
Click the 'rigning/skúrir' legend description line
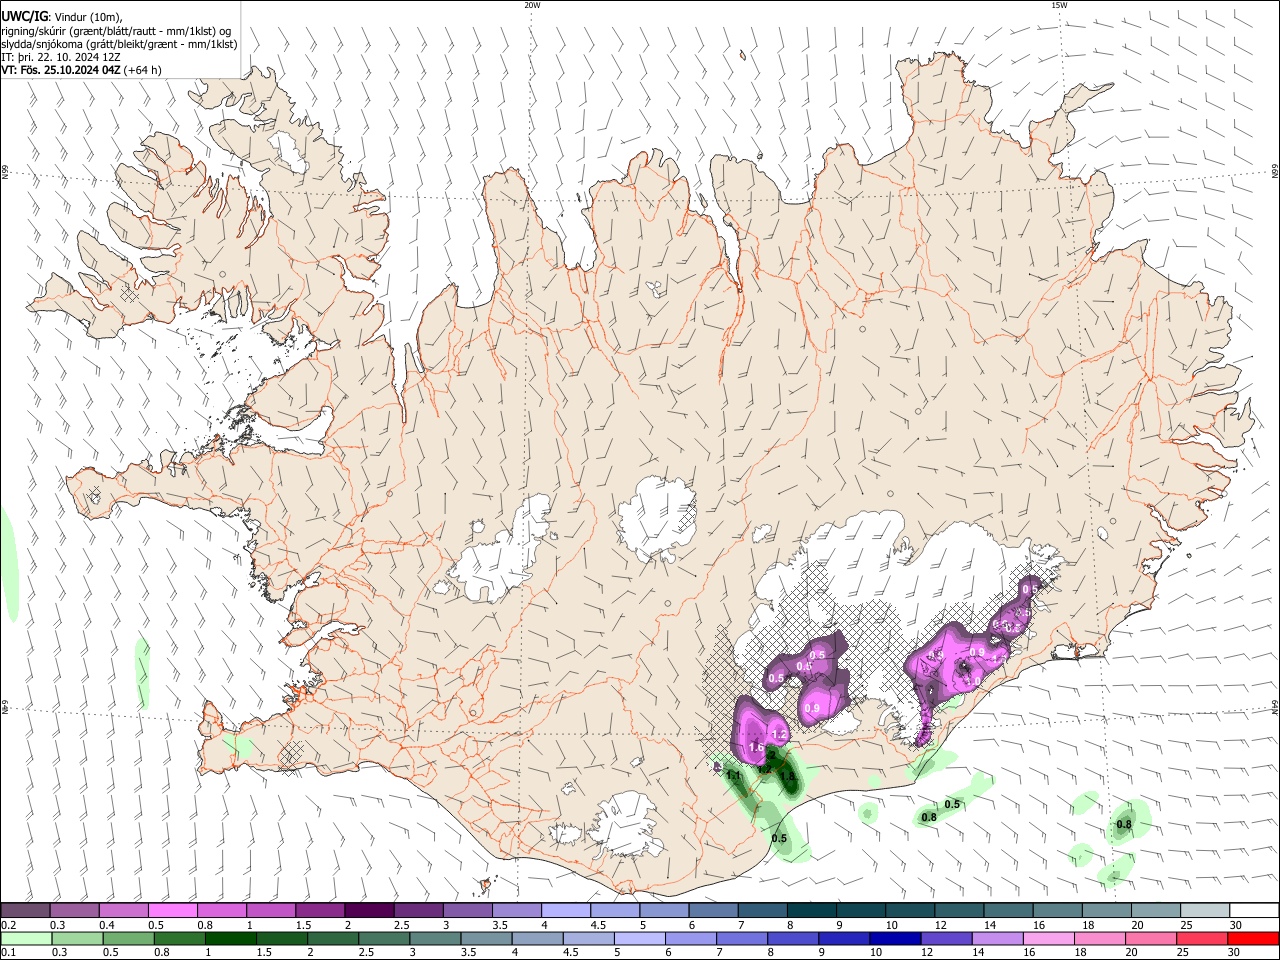(x=118, y=30)
